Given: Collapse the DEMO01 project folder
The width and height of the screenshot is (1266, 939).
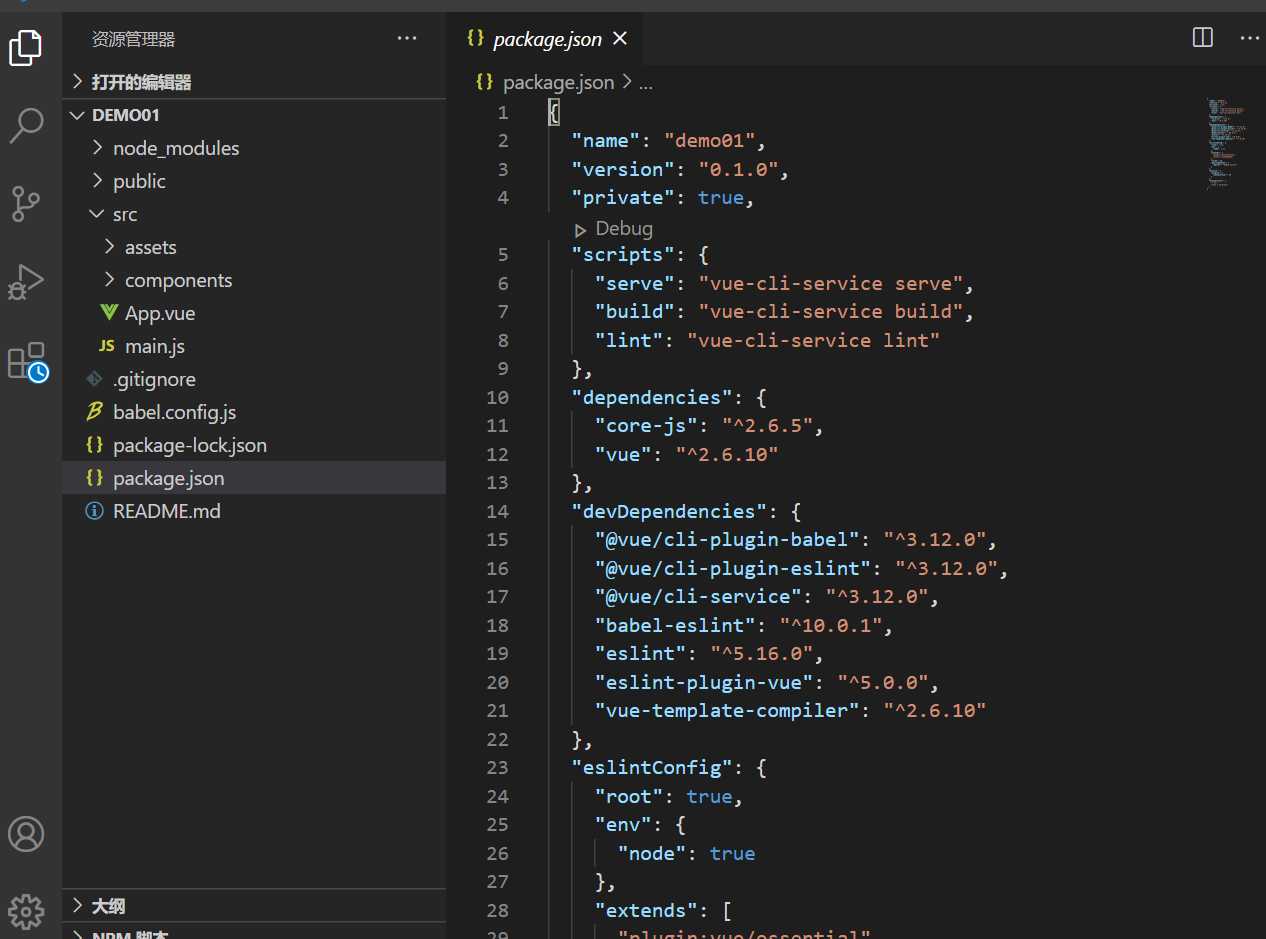Looking at the screenshot, I should click(x=254, y=115).
